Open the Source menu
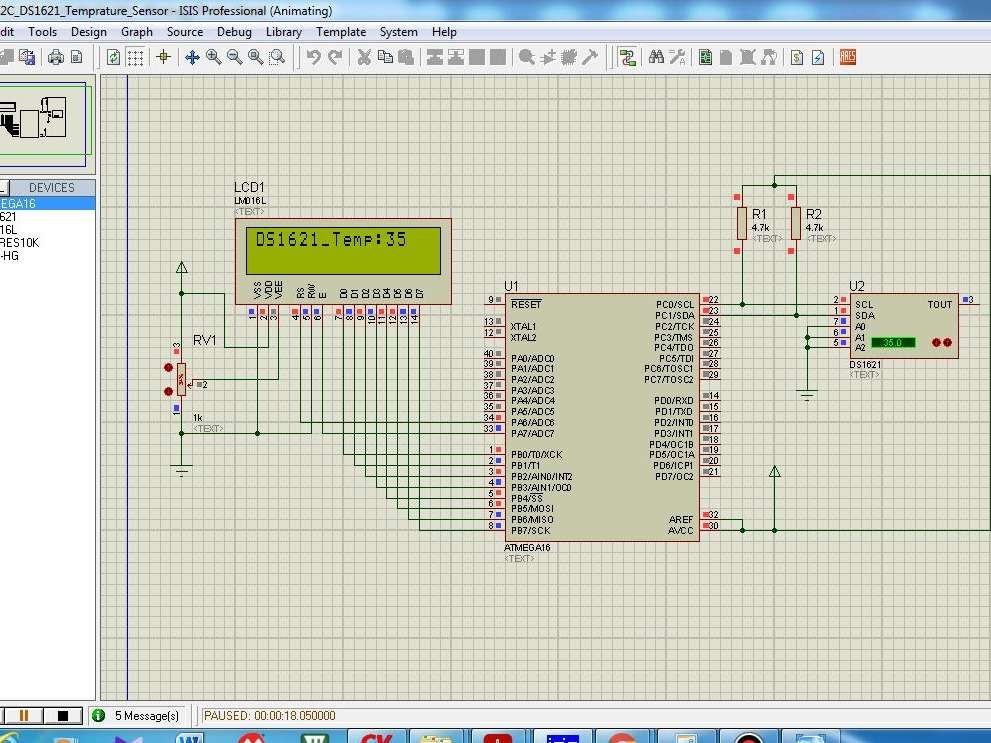This screenshot has width=991, height=743. [x=185, y=32]
